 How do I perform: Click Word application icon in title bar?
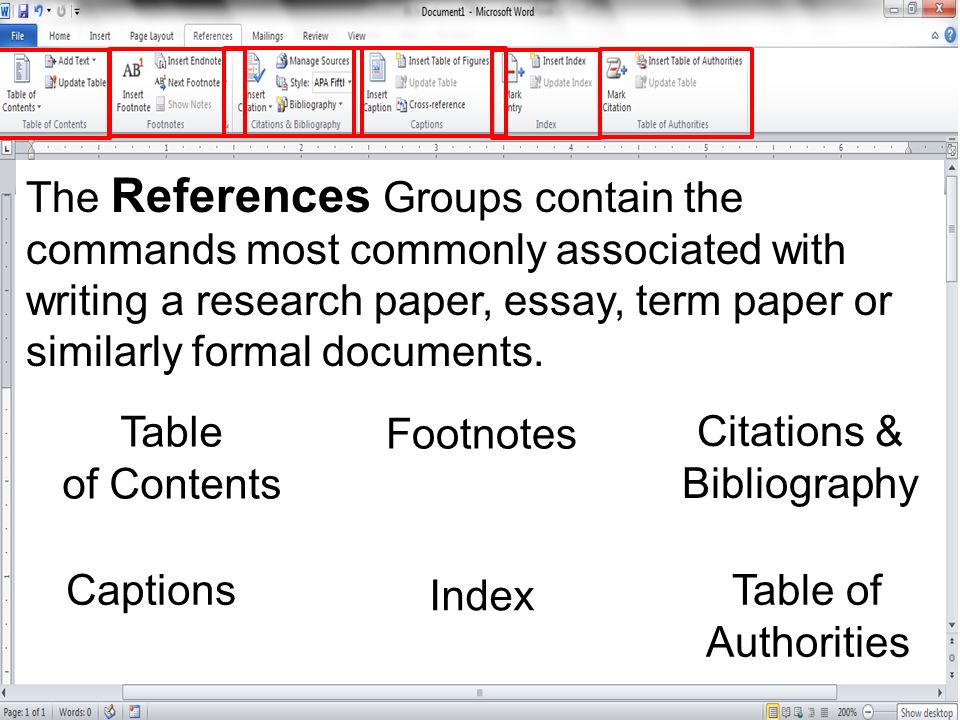pos(6,10)
